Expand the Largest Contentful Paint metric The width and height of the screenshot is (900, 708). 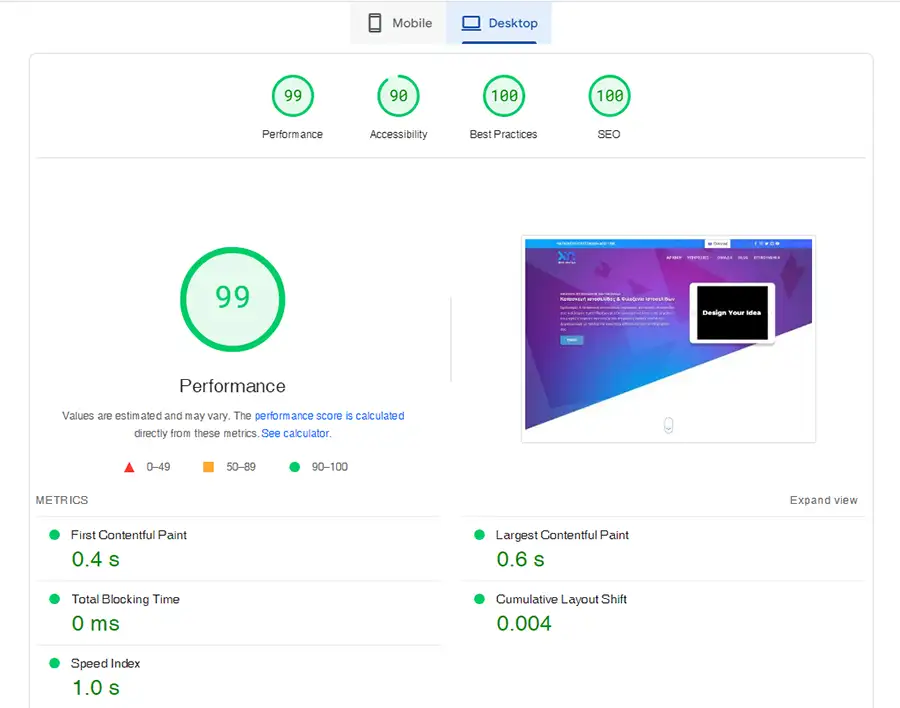[562, 535]
